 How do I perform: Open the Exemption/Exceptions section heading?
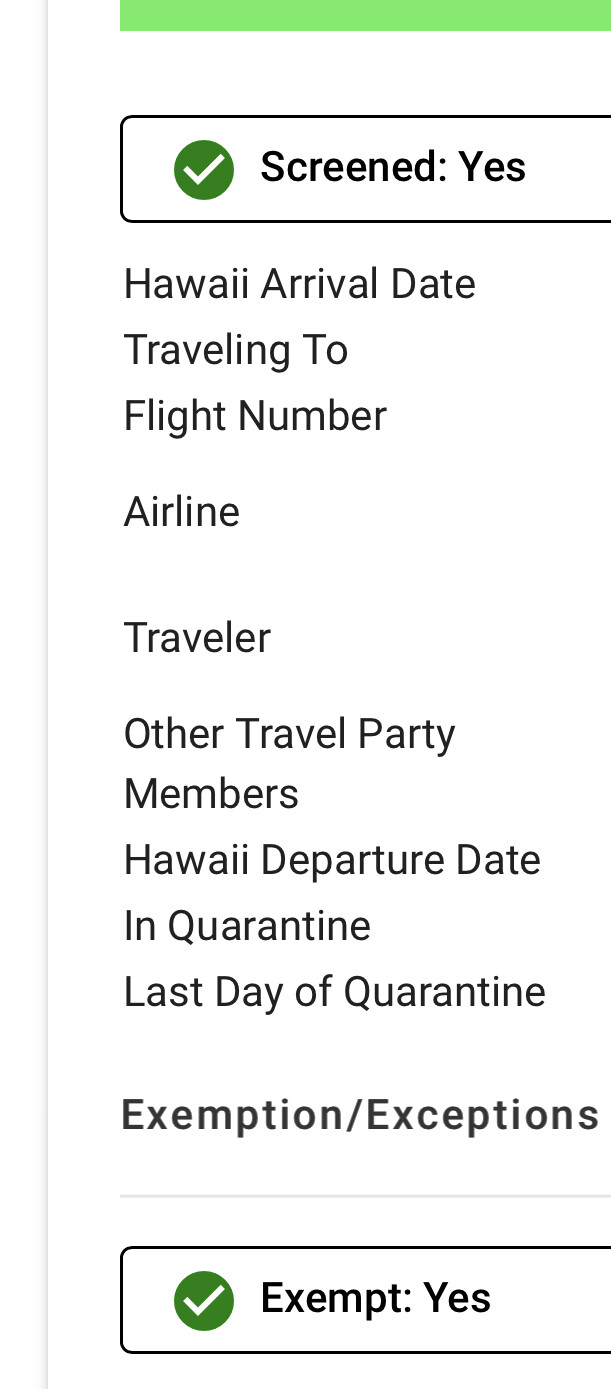[360, 1115]
